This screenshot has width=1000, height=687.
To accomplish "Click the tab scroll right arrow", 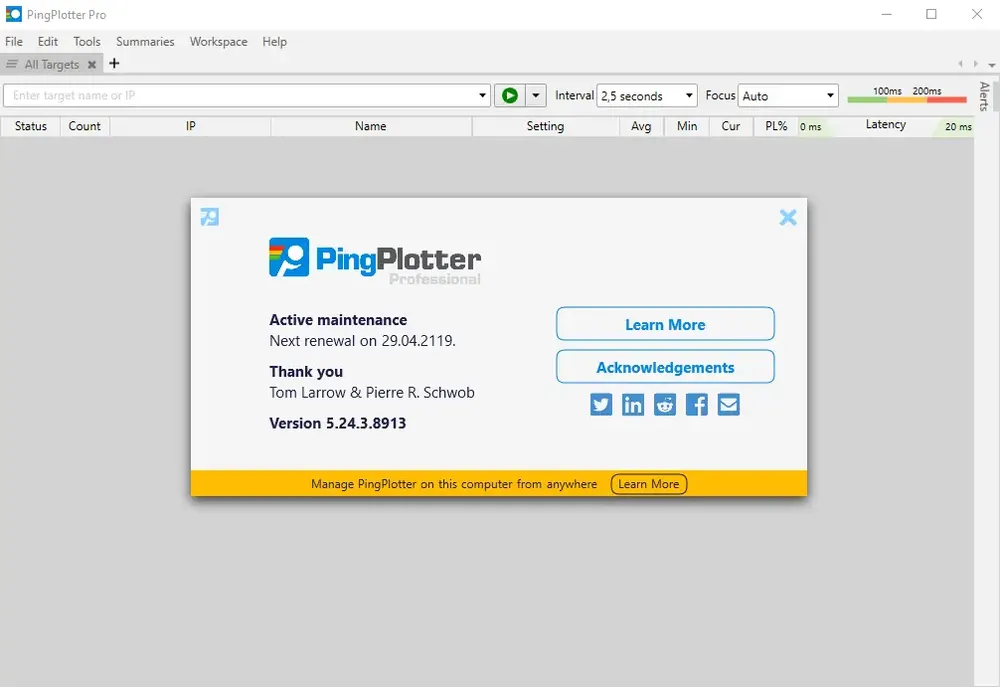I will click(975, 64).
